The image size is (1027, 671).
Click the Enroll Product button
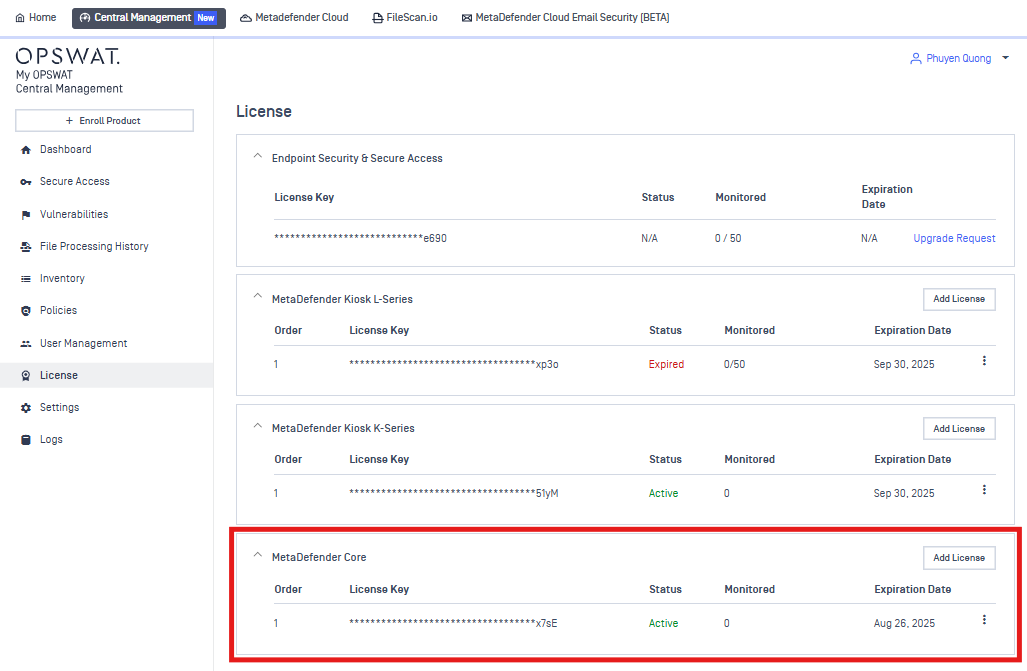pyautogui.click(x=105, y=121)
